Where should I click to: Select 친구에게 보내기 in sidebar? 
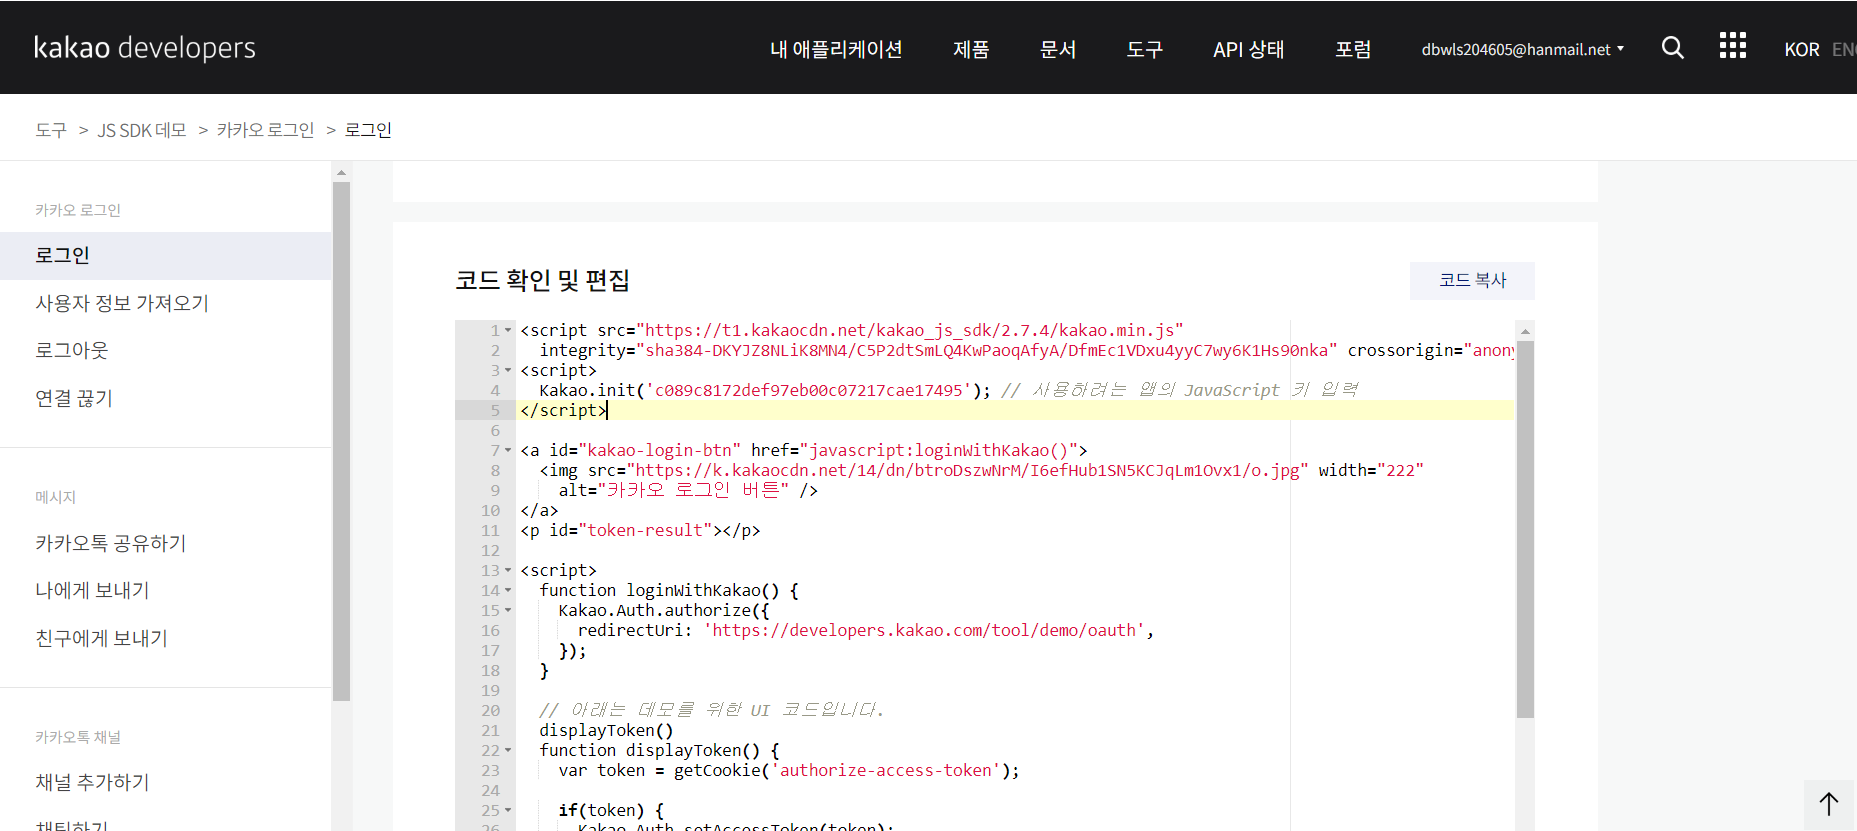pyautogui.click(x=101, y=638)
